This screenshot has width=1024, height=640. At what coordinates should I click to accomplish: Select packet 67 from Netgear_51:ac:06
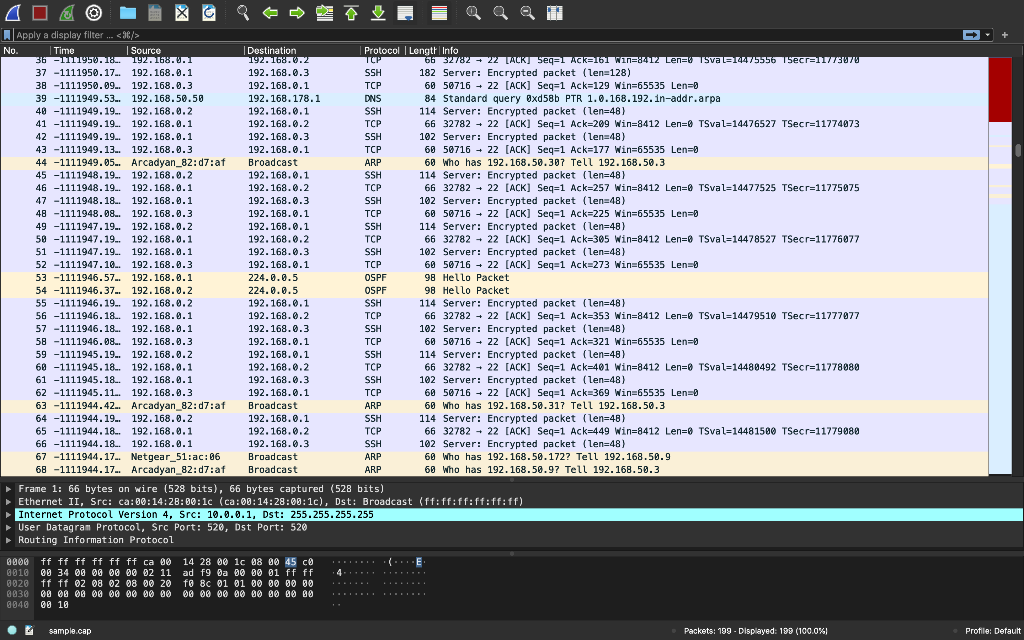[x=494, y=457]
